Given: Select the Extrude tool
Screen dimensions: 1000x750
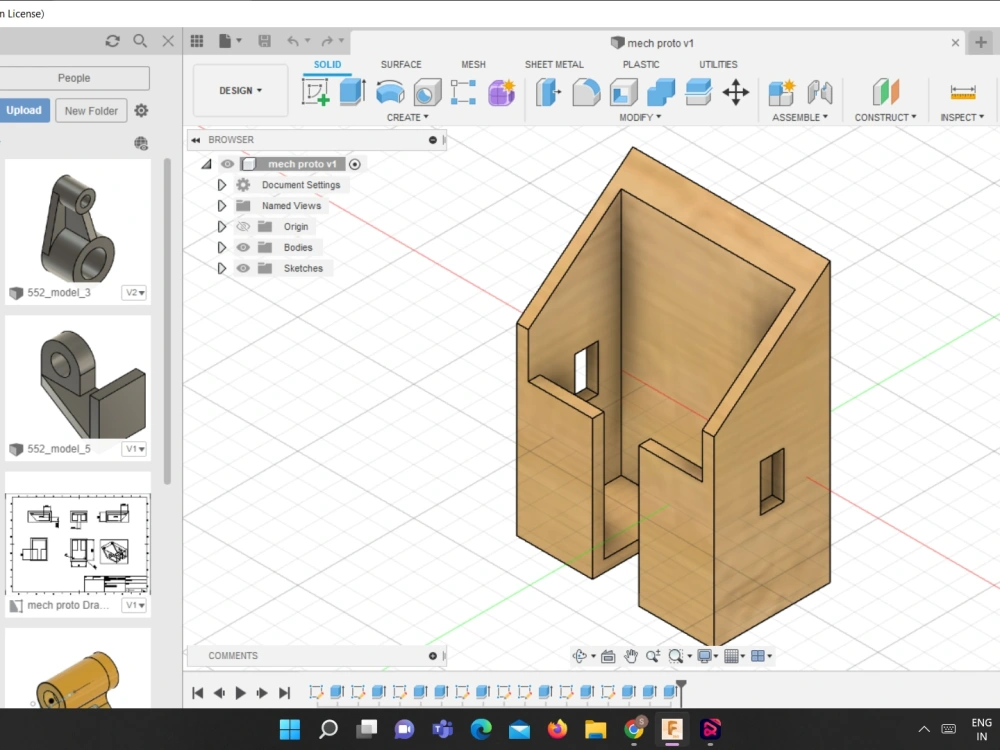Looking at the screenshot, I should pos(352,92).
